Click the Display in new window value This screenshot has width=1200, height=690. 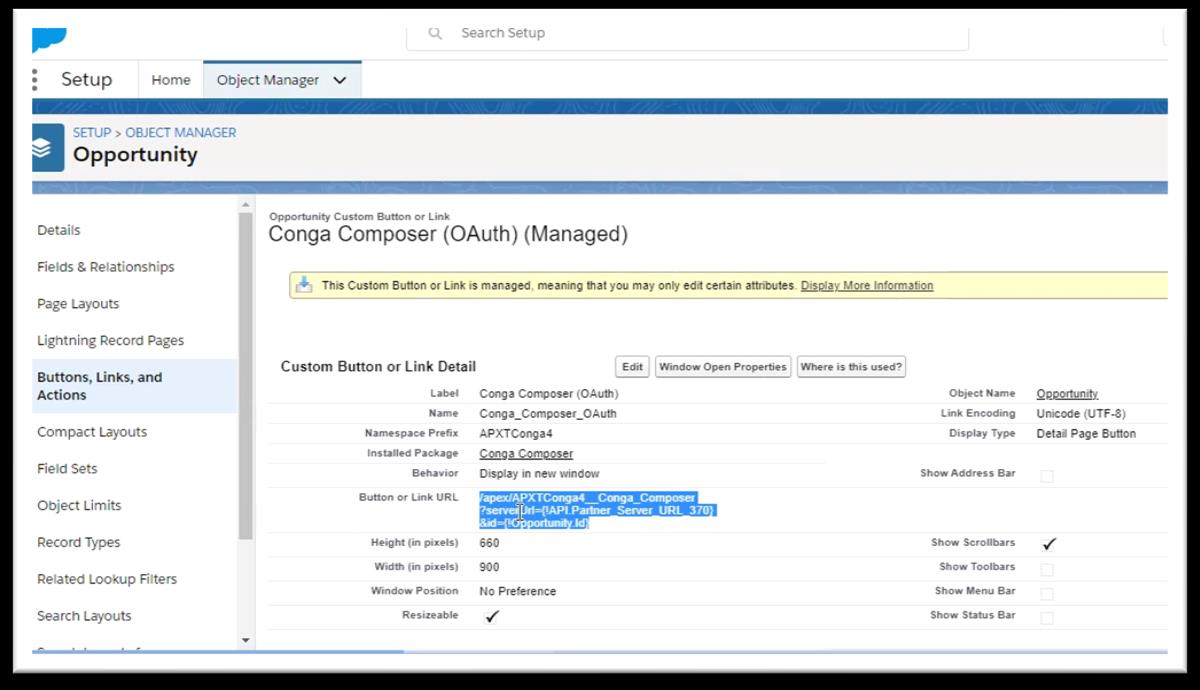pos(539,474)
